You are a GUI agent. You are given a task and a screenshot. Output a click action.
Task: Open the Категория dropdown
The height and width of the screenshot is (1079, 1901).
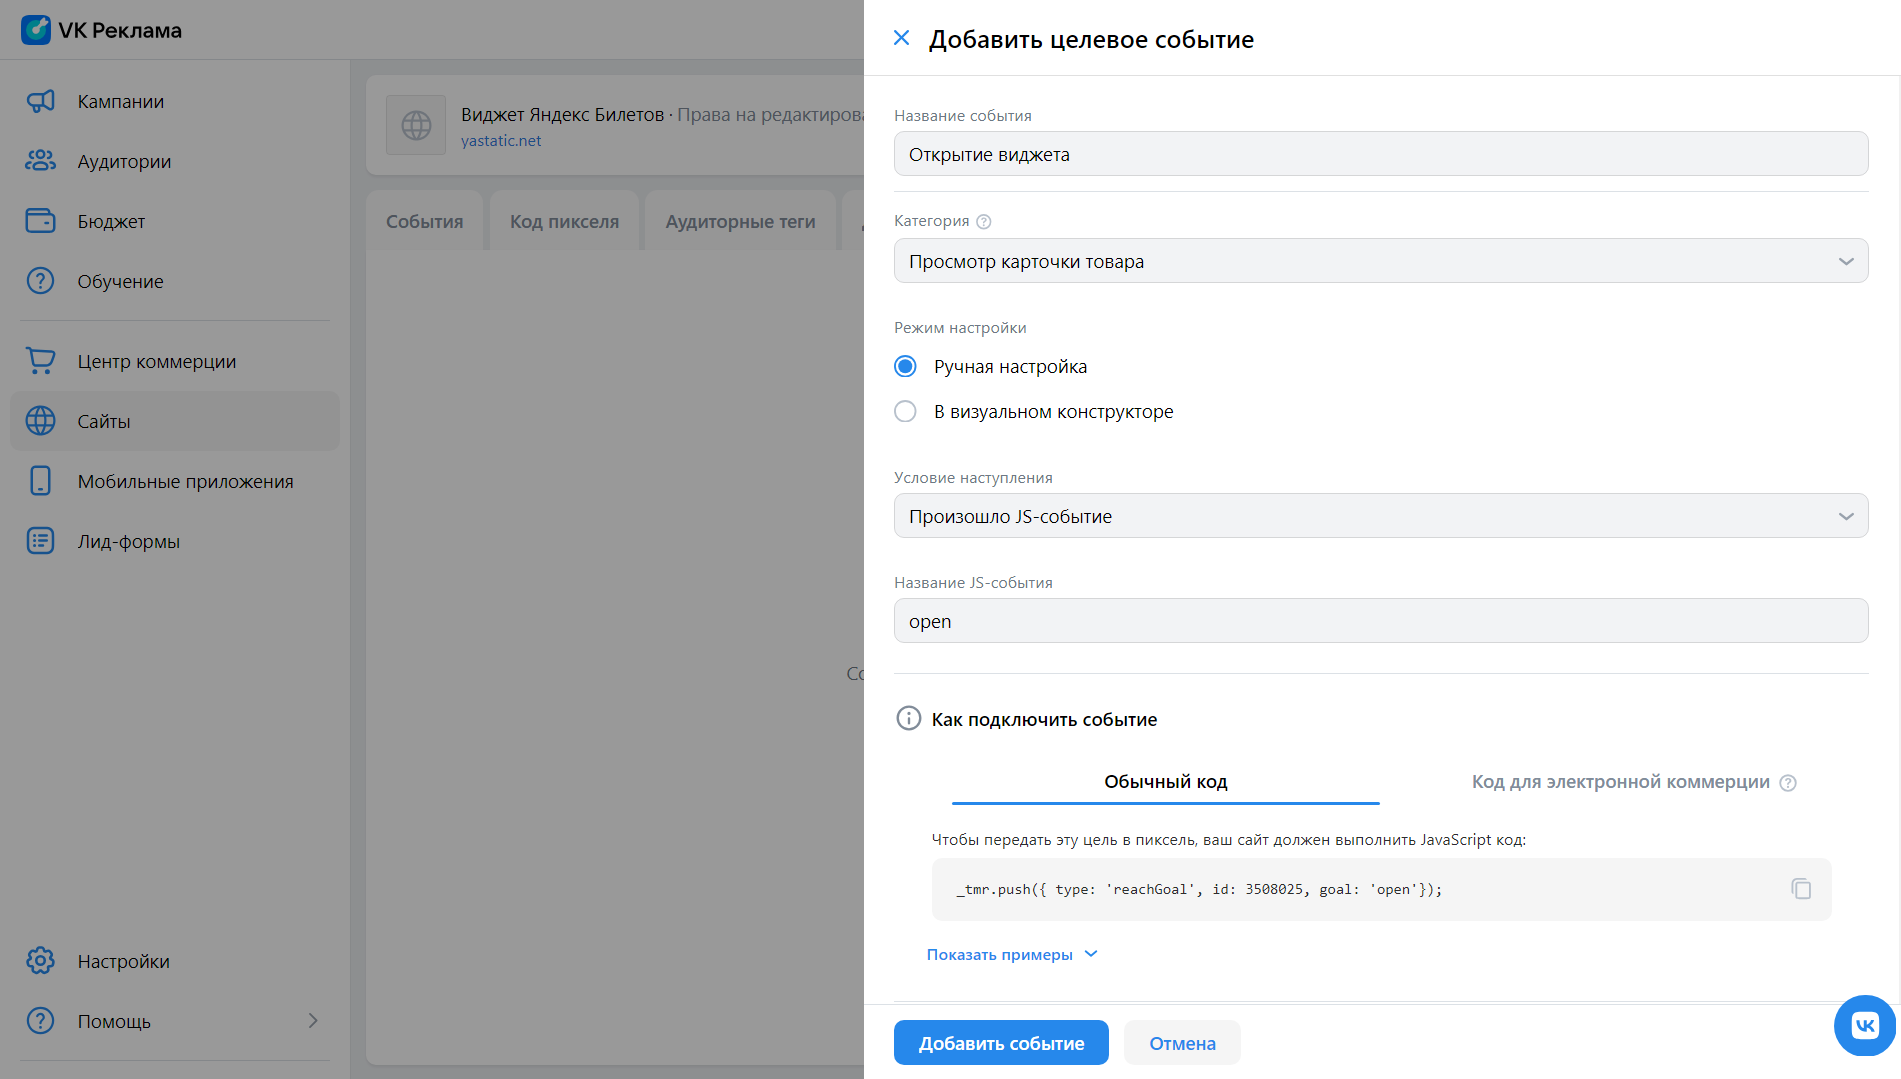click(x=1380, y=261)
